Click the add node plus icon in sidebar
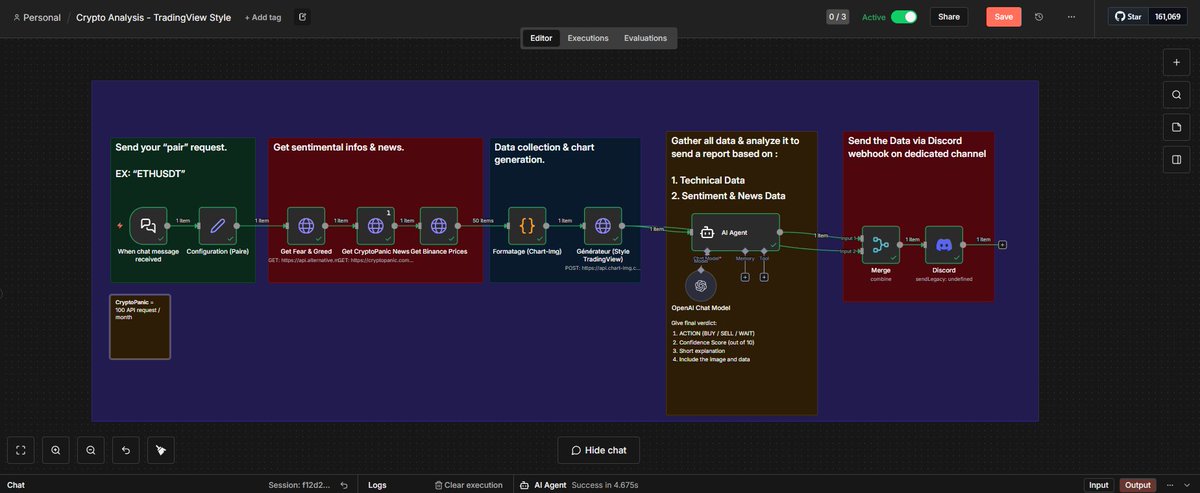Image resolution: width=1200 pixels, height=493 pixels. (1177, 62)
